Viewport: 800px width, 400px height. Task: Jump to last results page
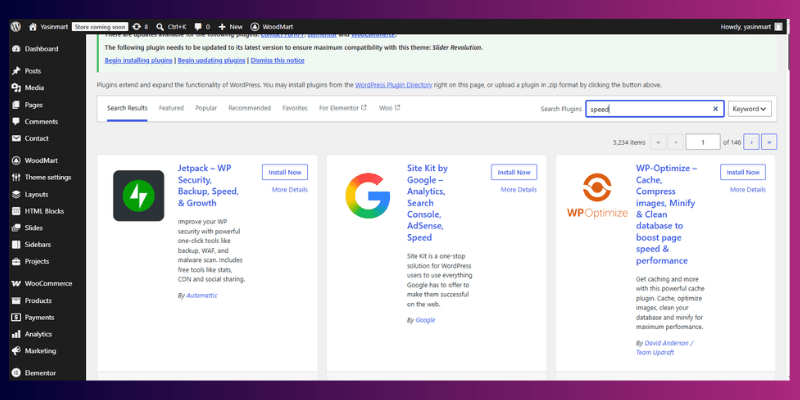tap(769, 142)
